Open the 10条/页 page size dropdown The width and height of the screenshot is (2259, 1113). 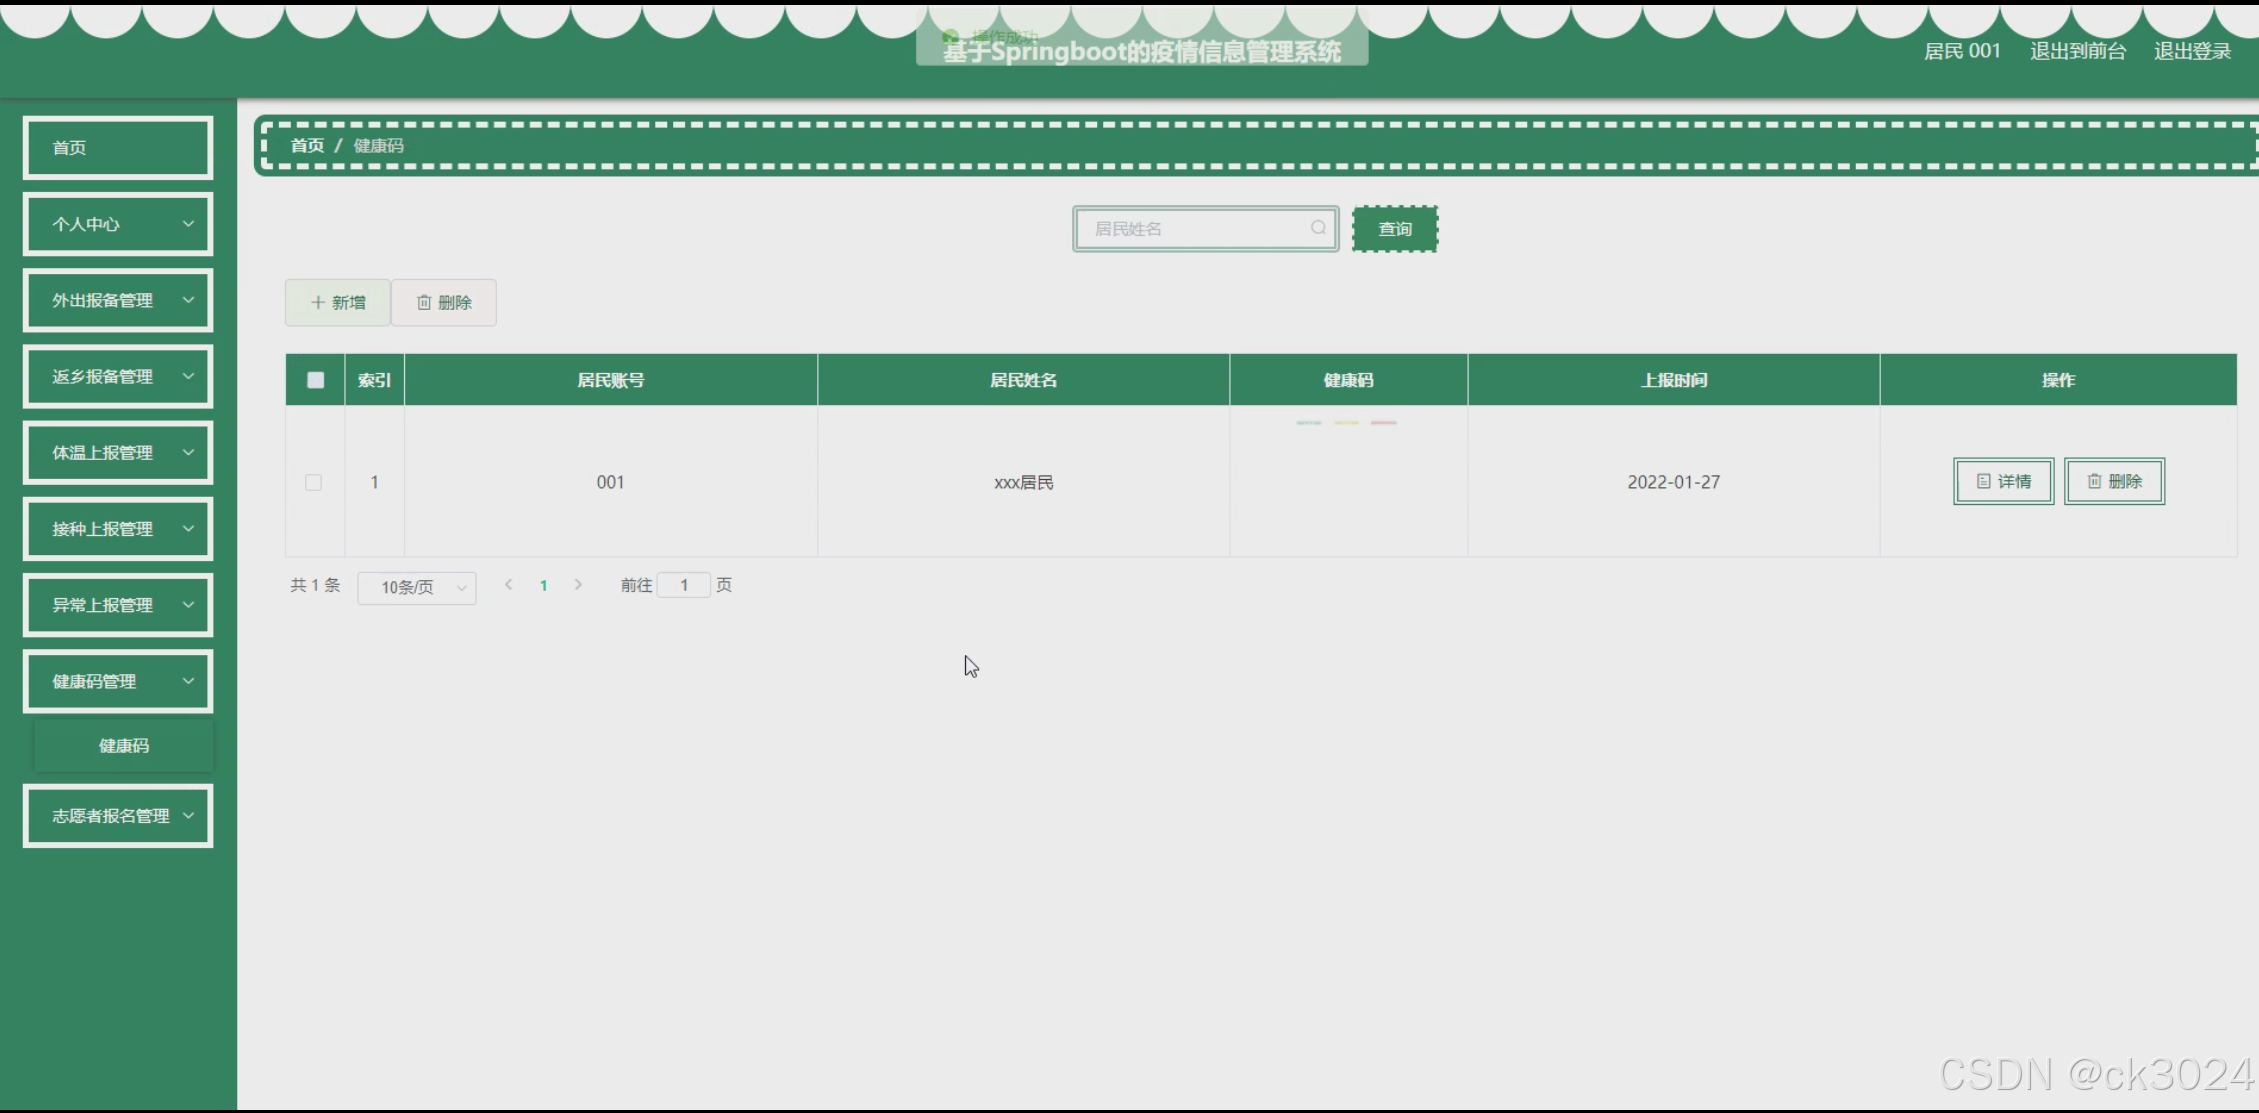[x=416, y=587]
